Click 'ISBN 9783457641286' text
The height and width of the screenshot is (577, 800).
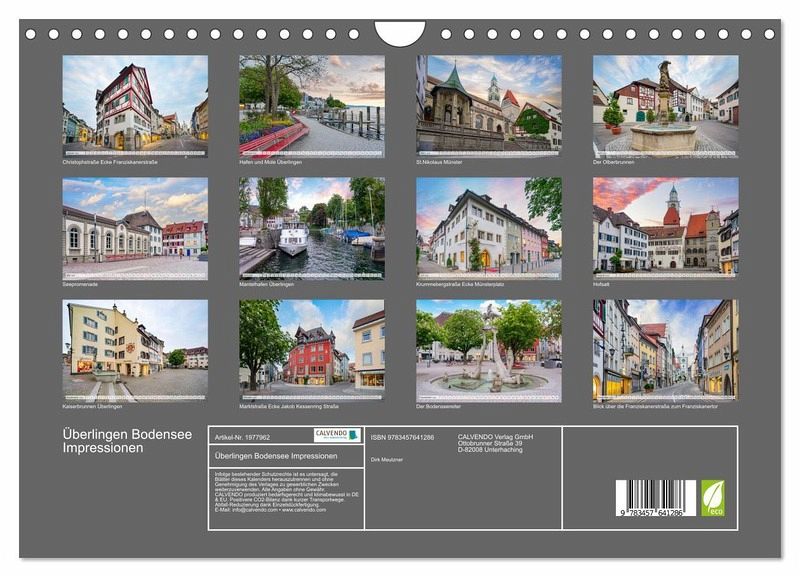click(402, 438)
